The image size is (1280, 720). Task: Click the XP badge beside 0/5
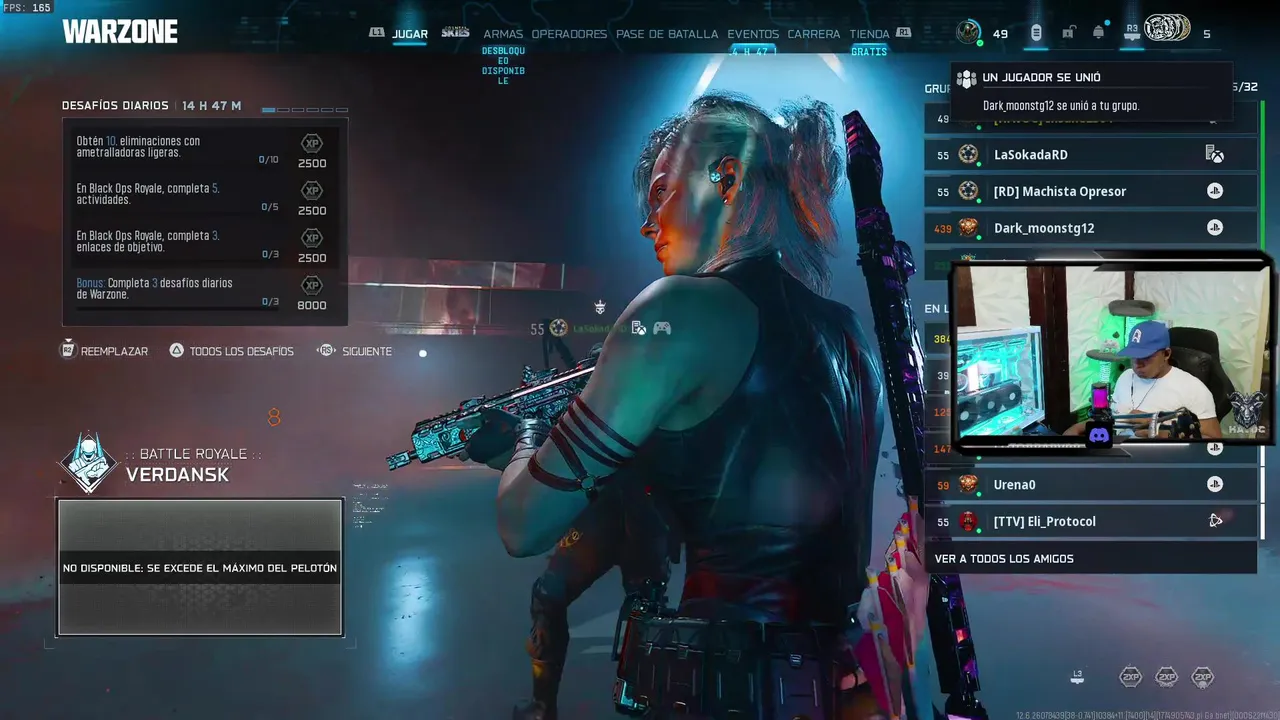click(x=312, y=190)
